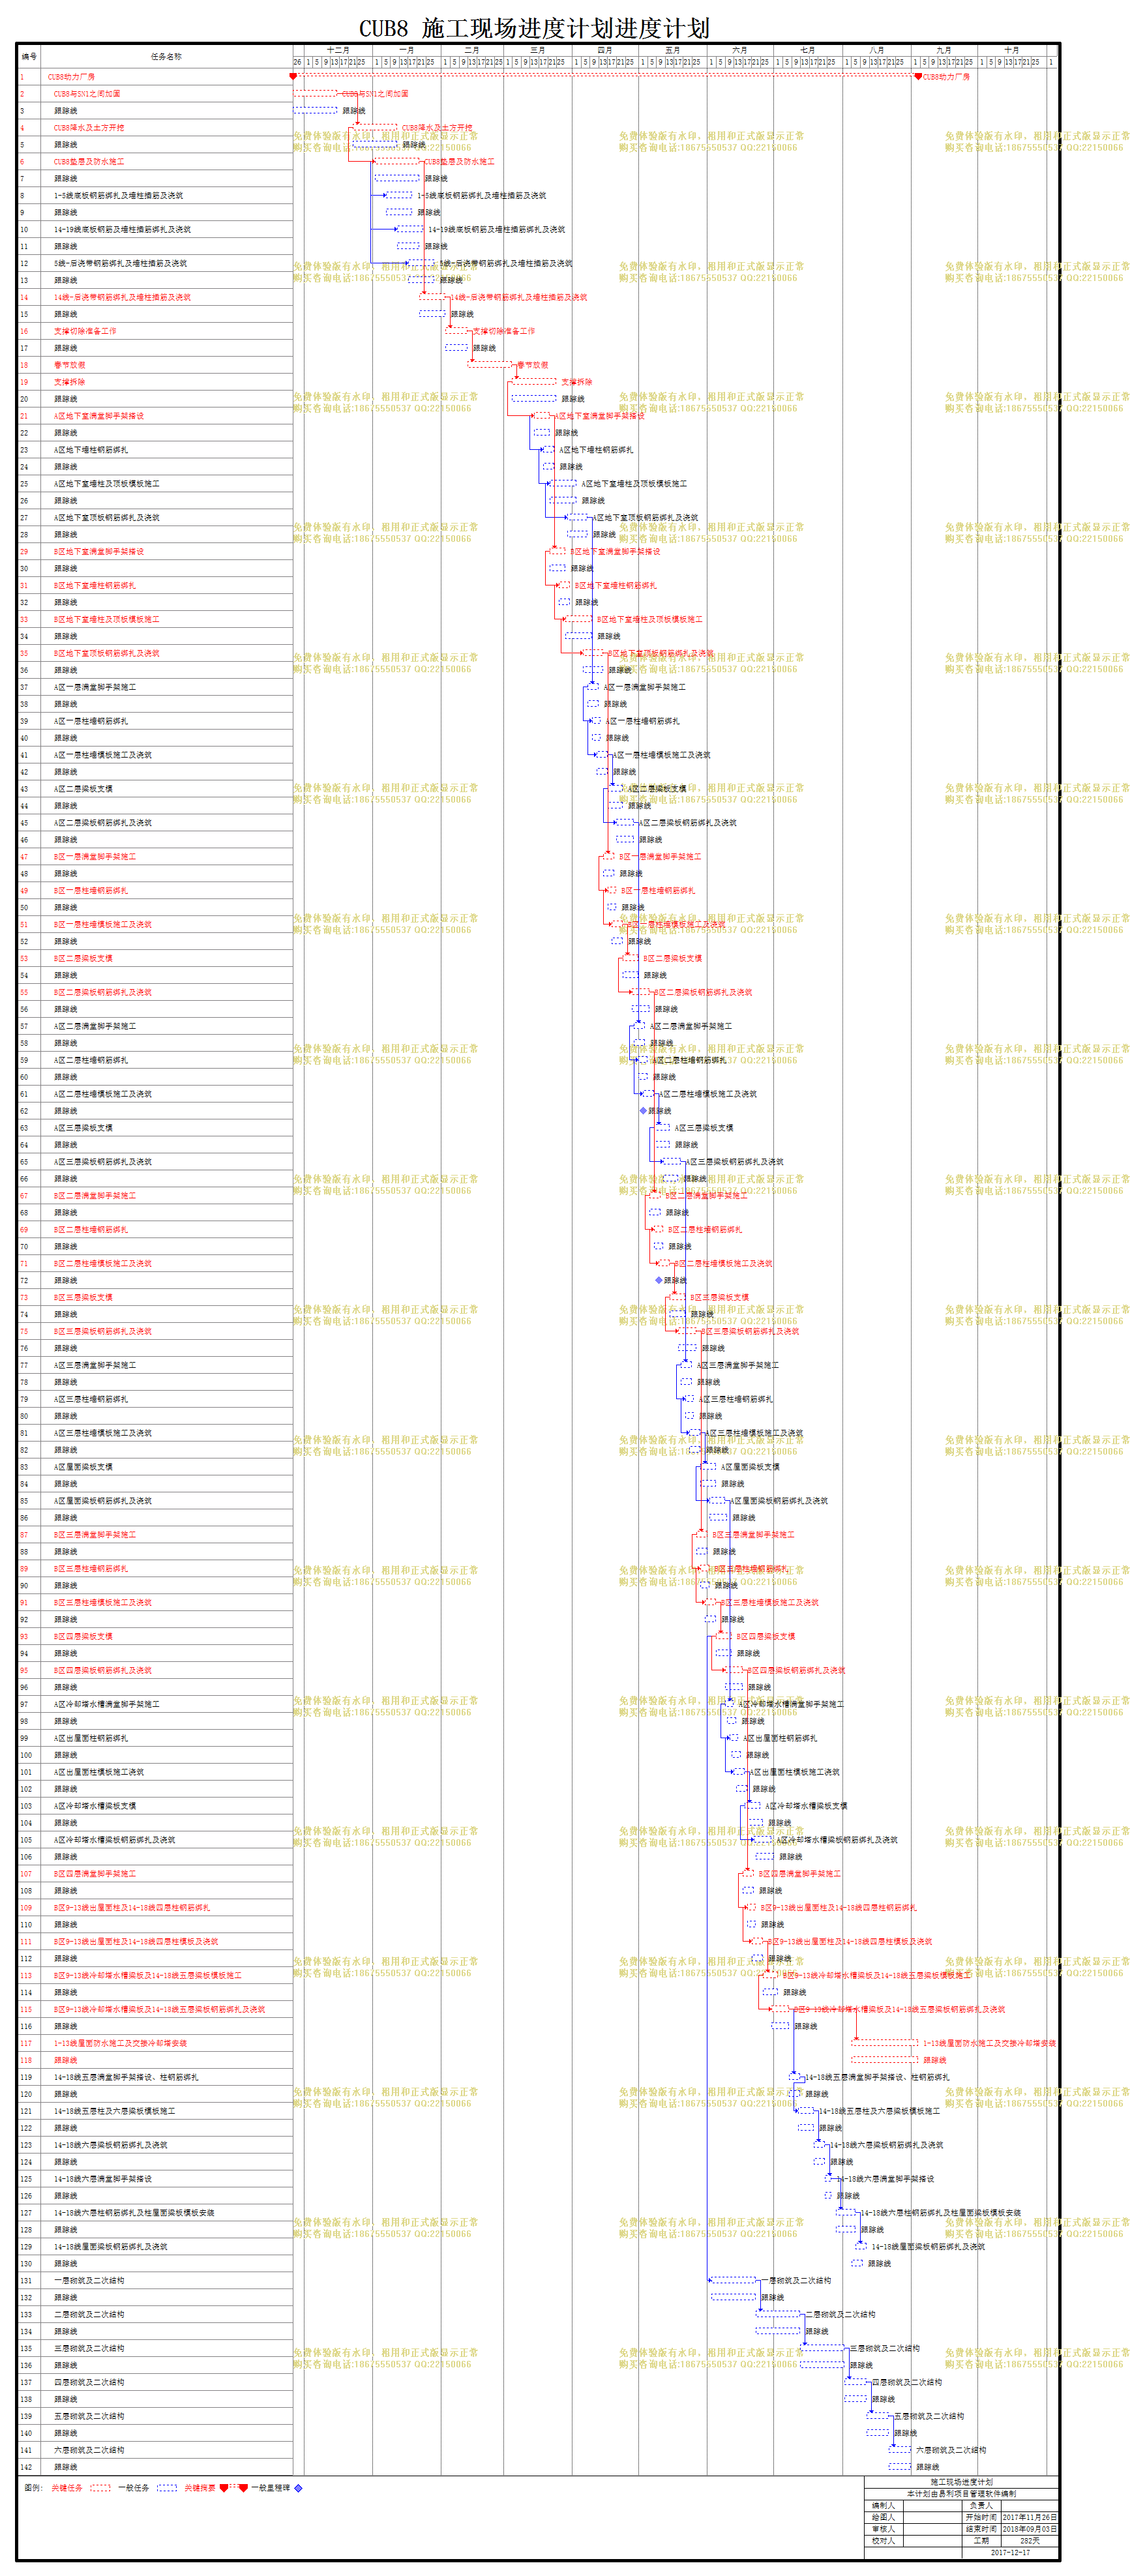Select task row 一层砌筑及二次结构
The image size is (1130, 2576).
[x=155, y=2280]
